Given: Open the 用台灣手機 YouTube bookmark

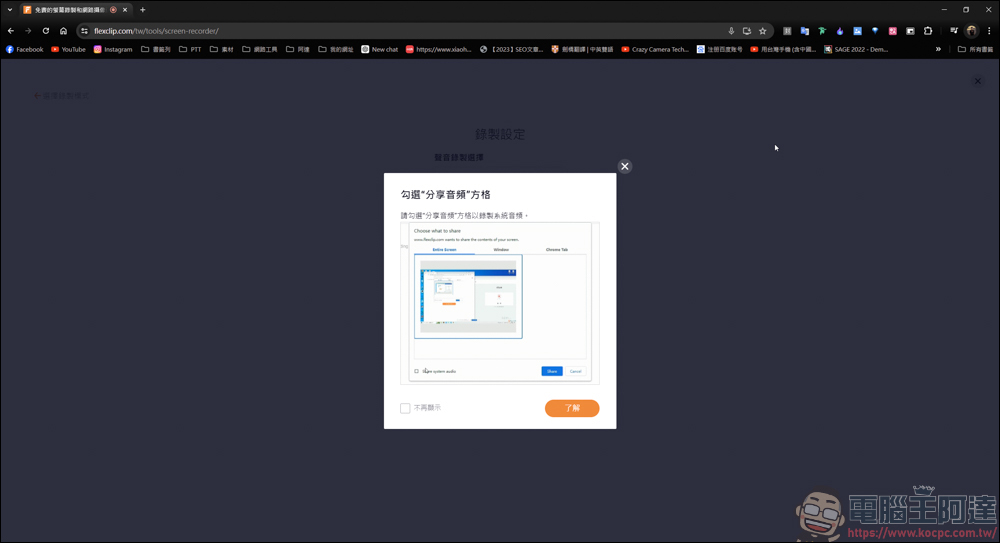Looking at the screenshot, I should [783, 49].
